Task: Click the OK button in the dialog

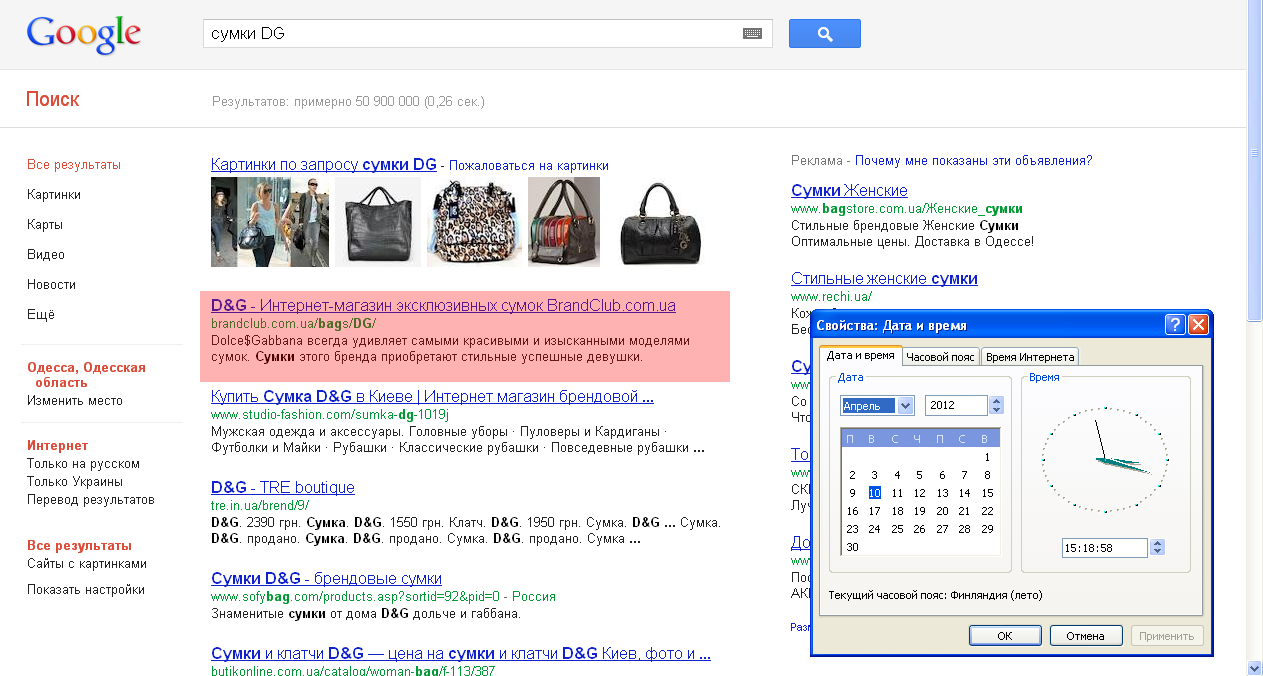Action: coord(1005,636)
